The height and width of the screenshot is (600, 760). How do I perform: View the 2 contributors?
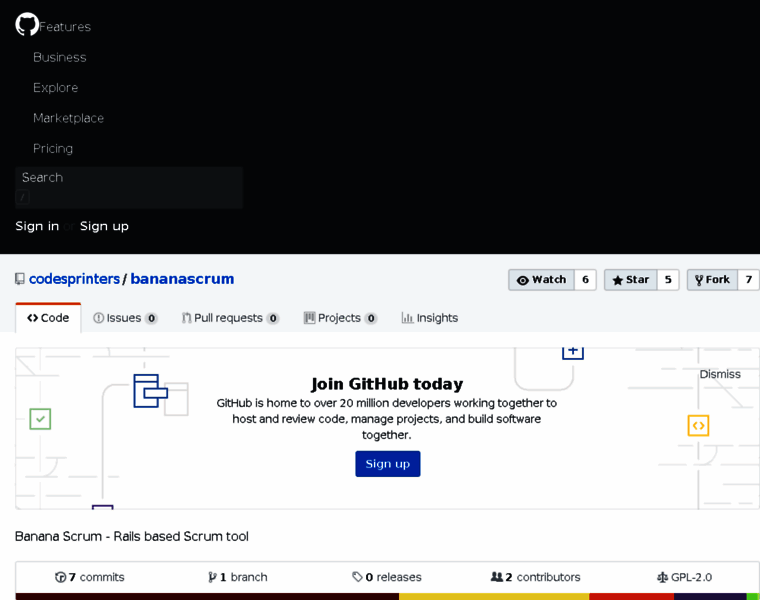[536, 577]
